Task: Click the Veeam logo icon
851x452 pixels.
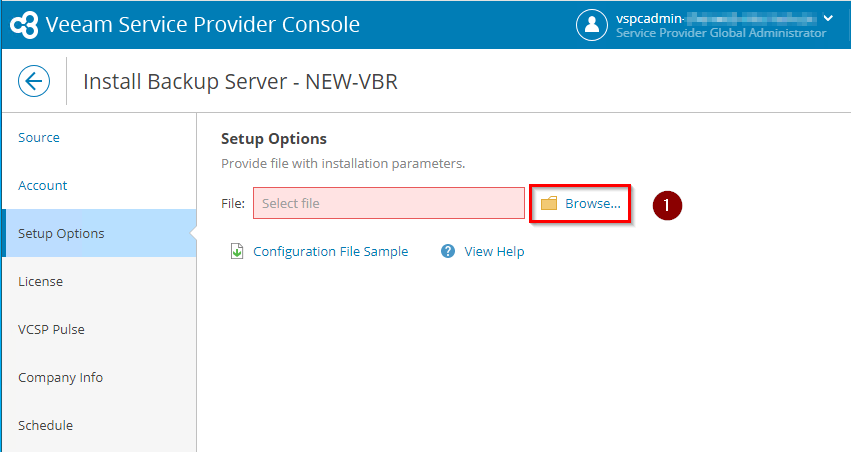Action: pyautogui.click(x=24, y=24)
